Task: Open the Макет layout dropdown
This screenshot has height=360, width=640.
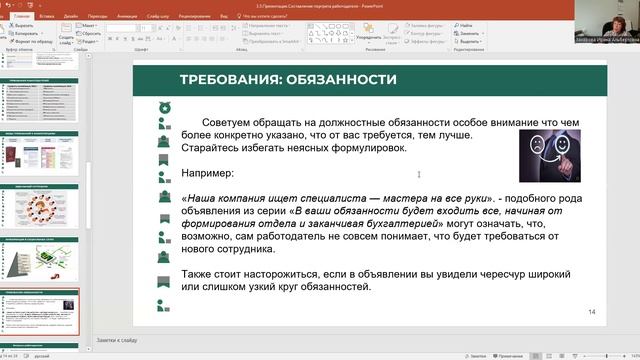Action: pyautogui.click(x=87, y=25)
